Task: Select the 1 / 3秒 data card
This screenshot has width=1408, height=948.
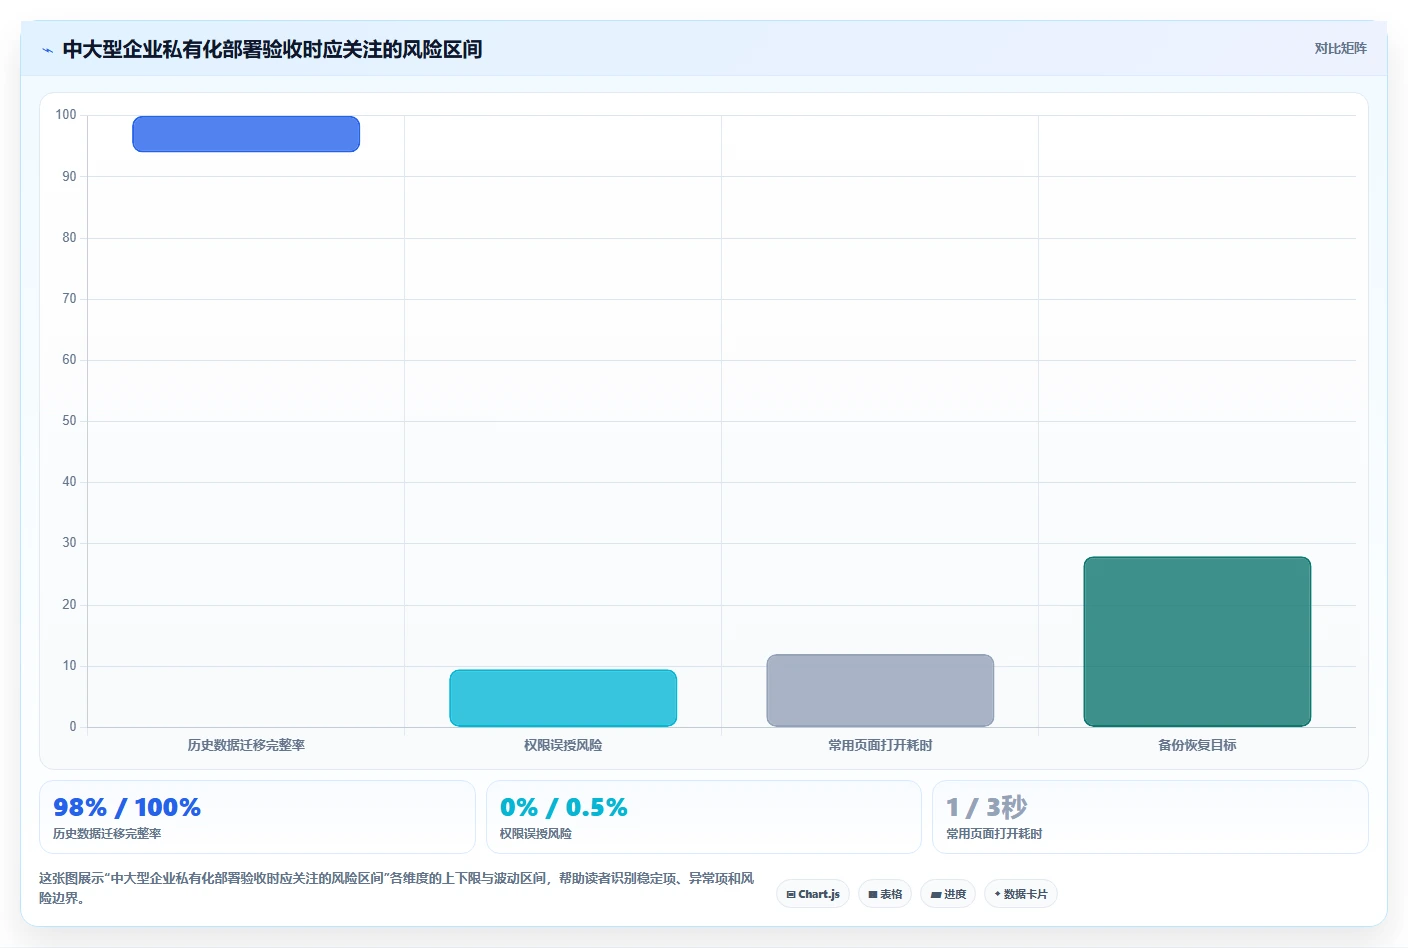Action: pyautogui.click(x=1150, y=817)
